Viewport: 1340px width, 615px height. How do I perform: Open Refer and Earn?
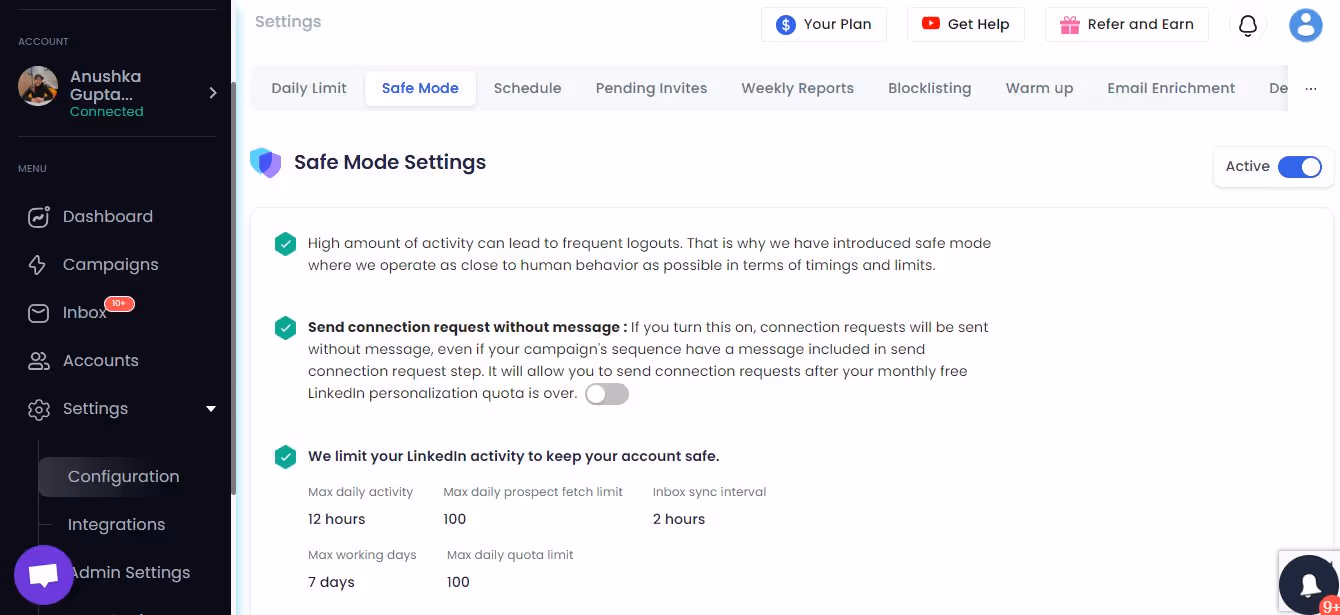1126,25
